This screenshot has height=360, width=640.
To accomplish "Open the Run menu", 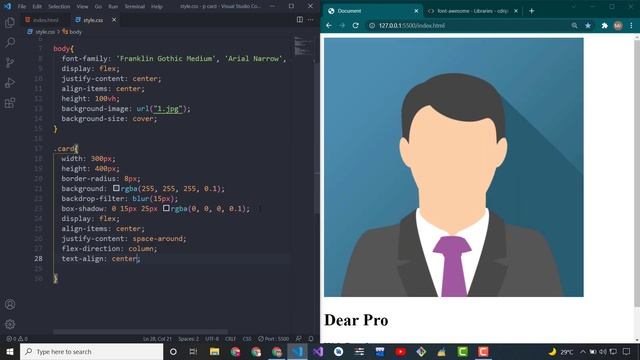I will (x=113, y=7).
